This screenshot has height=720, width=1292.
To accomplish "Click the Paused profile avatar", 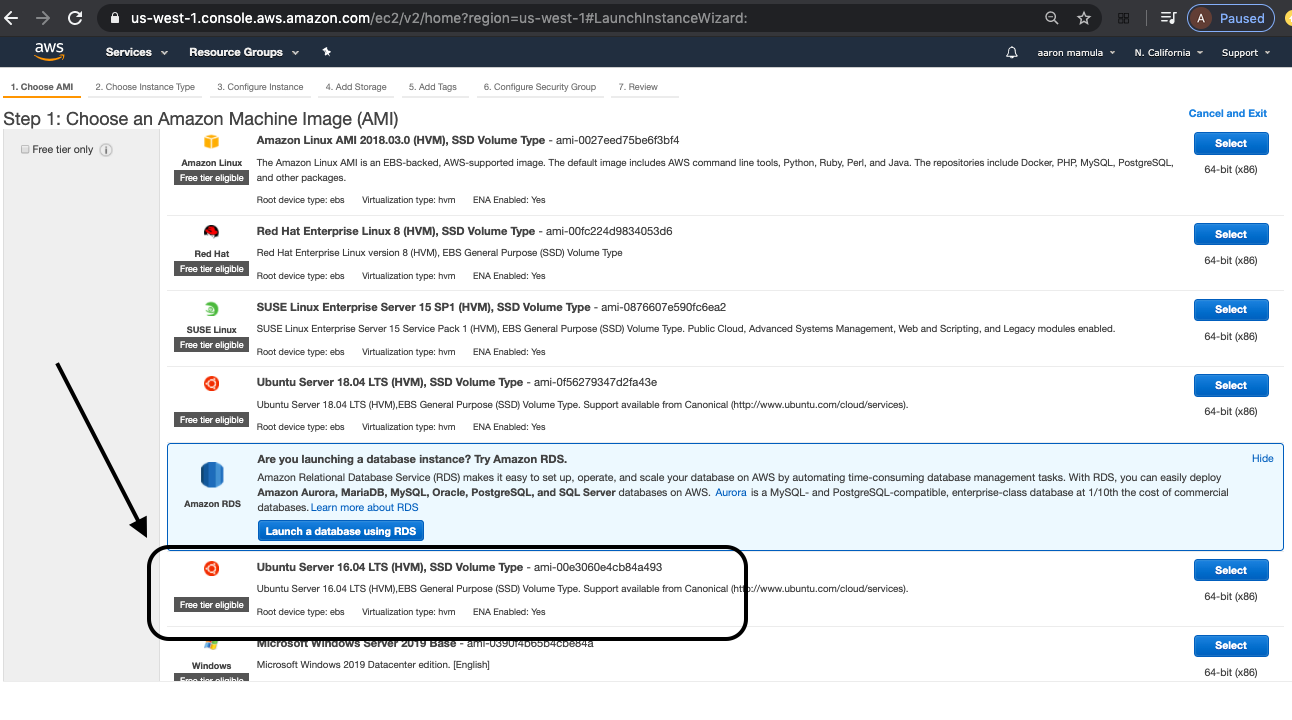I will click(x=1229, y=18).
